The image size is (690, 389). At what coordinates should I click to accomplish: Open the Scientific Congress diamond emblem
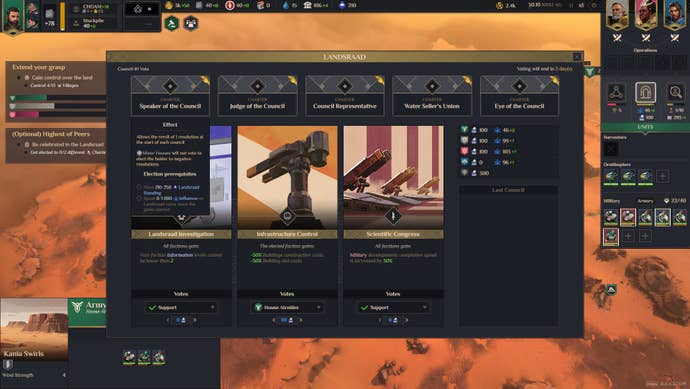393,216
